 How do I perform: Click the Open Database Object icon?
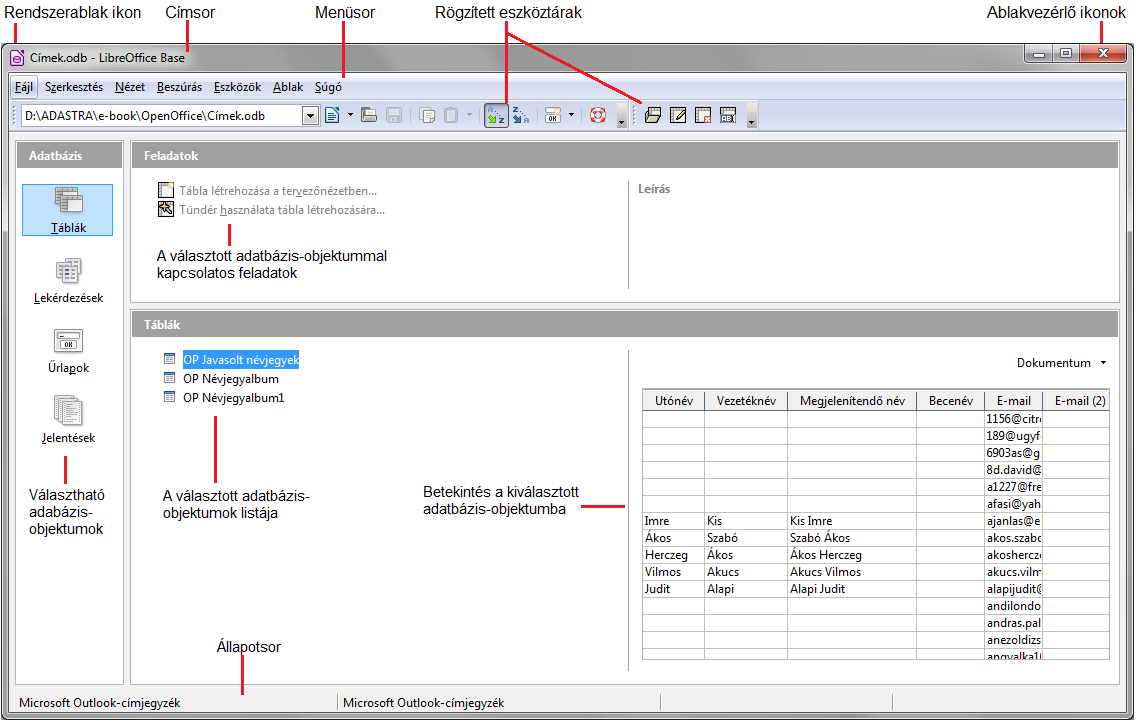point(653,115)
